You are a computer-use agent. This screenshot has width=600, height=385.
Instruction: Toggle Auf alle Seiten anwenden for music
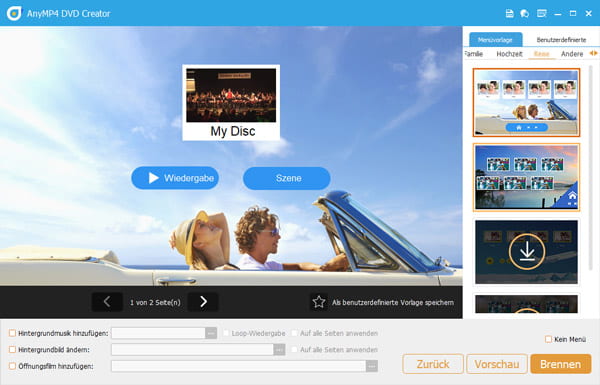click(x=294, y=333)
